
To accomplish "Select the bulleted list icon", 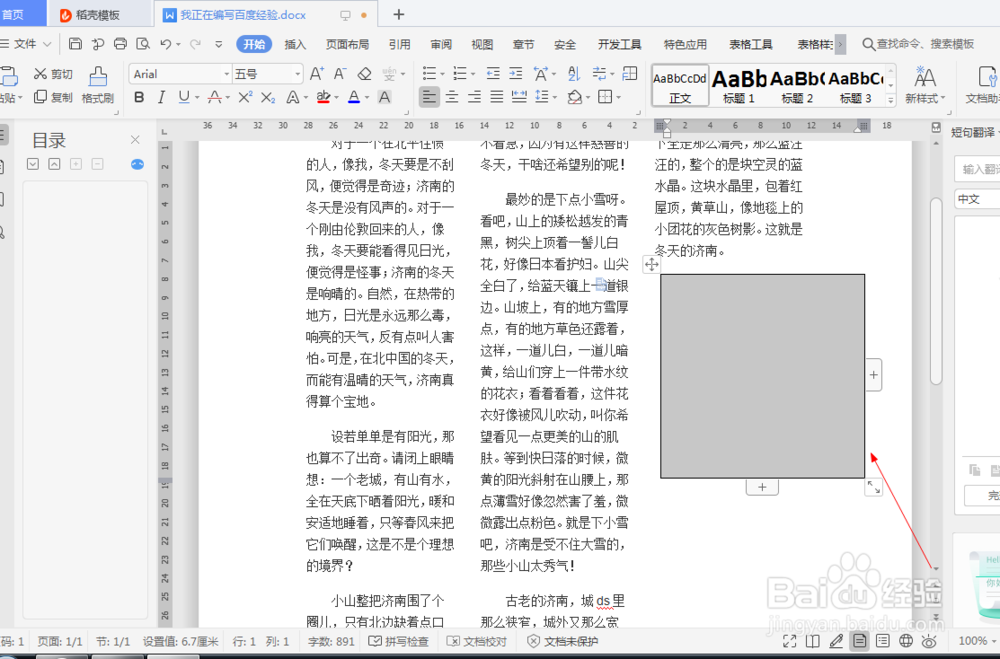I will pyautogui.click(x=429, y=73).
